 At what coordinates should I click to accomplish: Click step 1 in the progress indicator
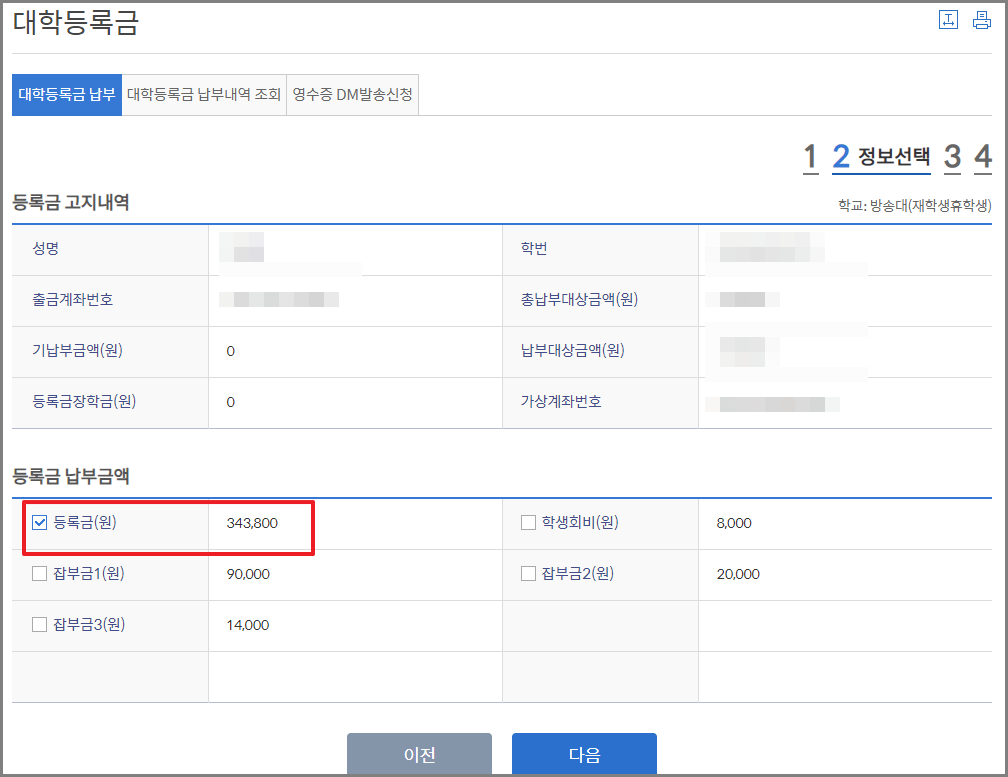click(x=810, y=156)
